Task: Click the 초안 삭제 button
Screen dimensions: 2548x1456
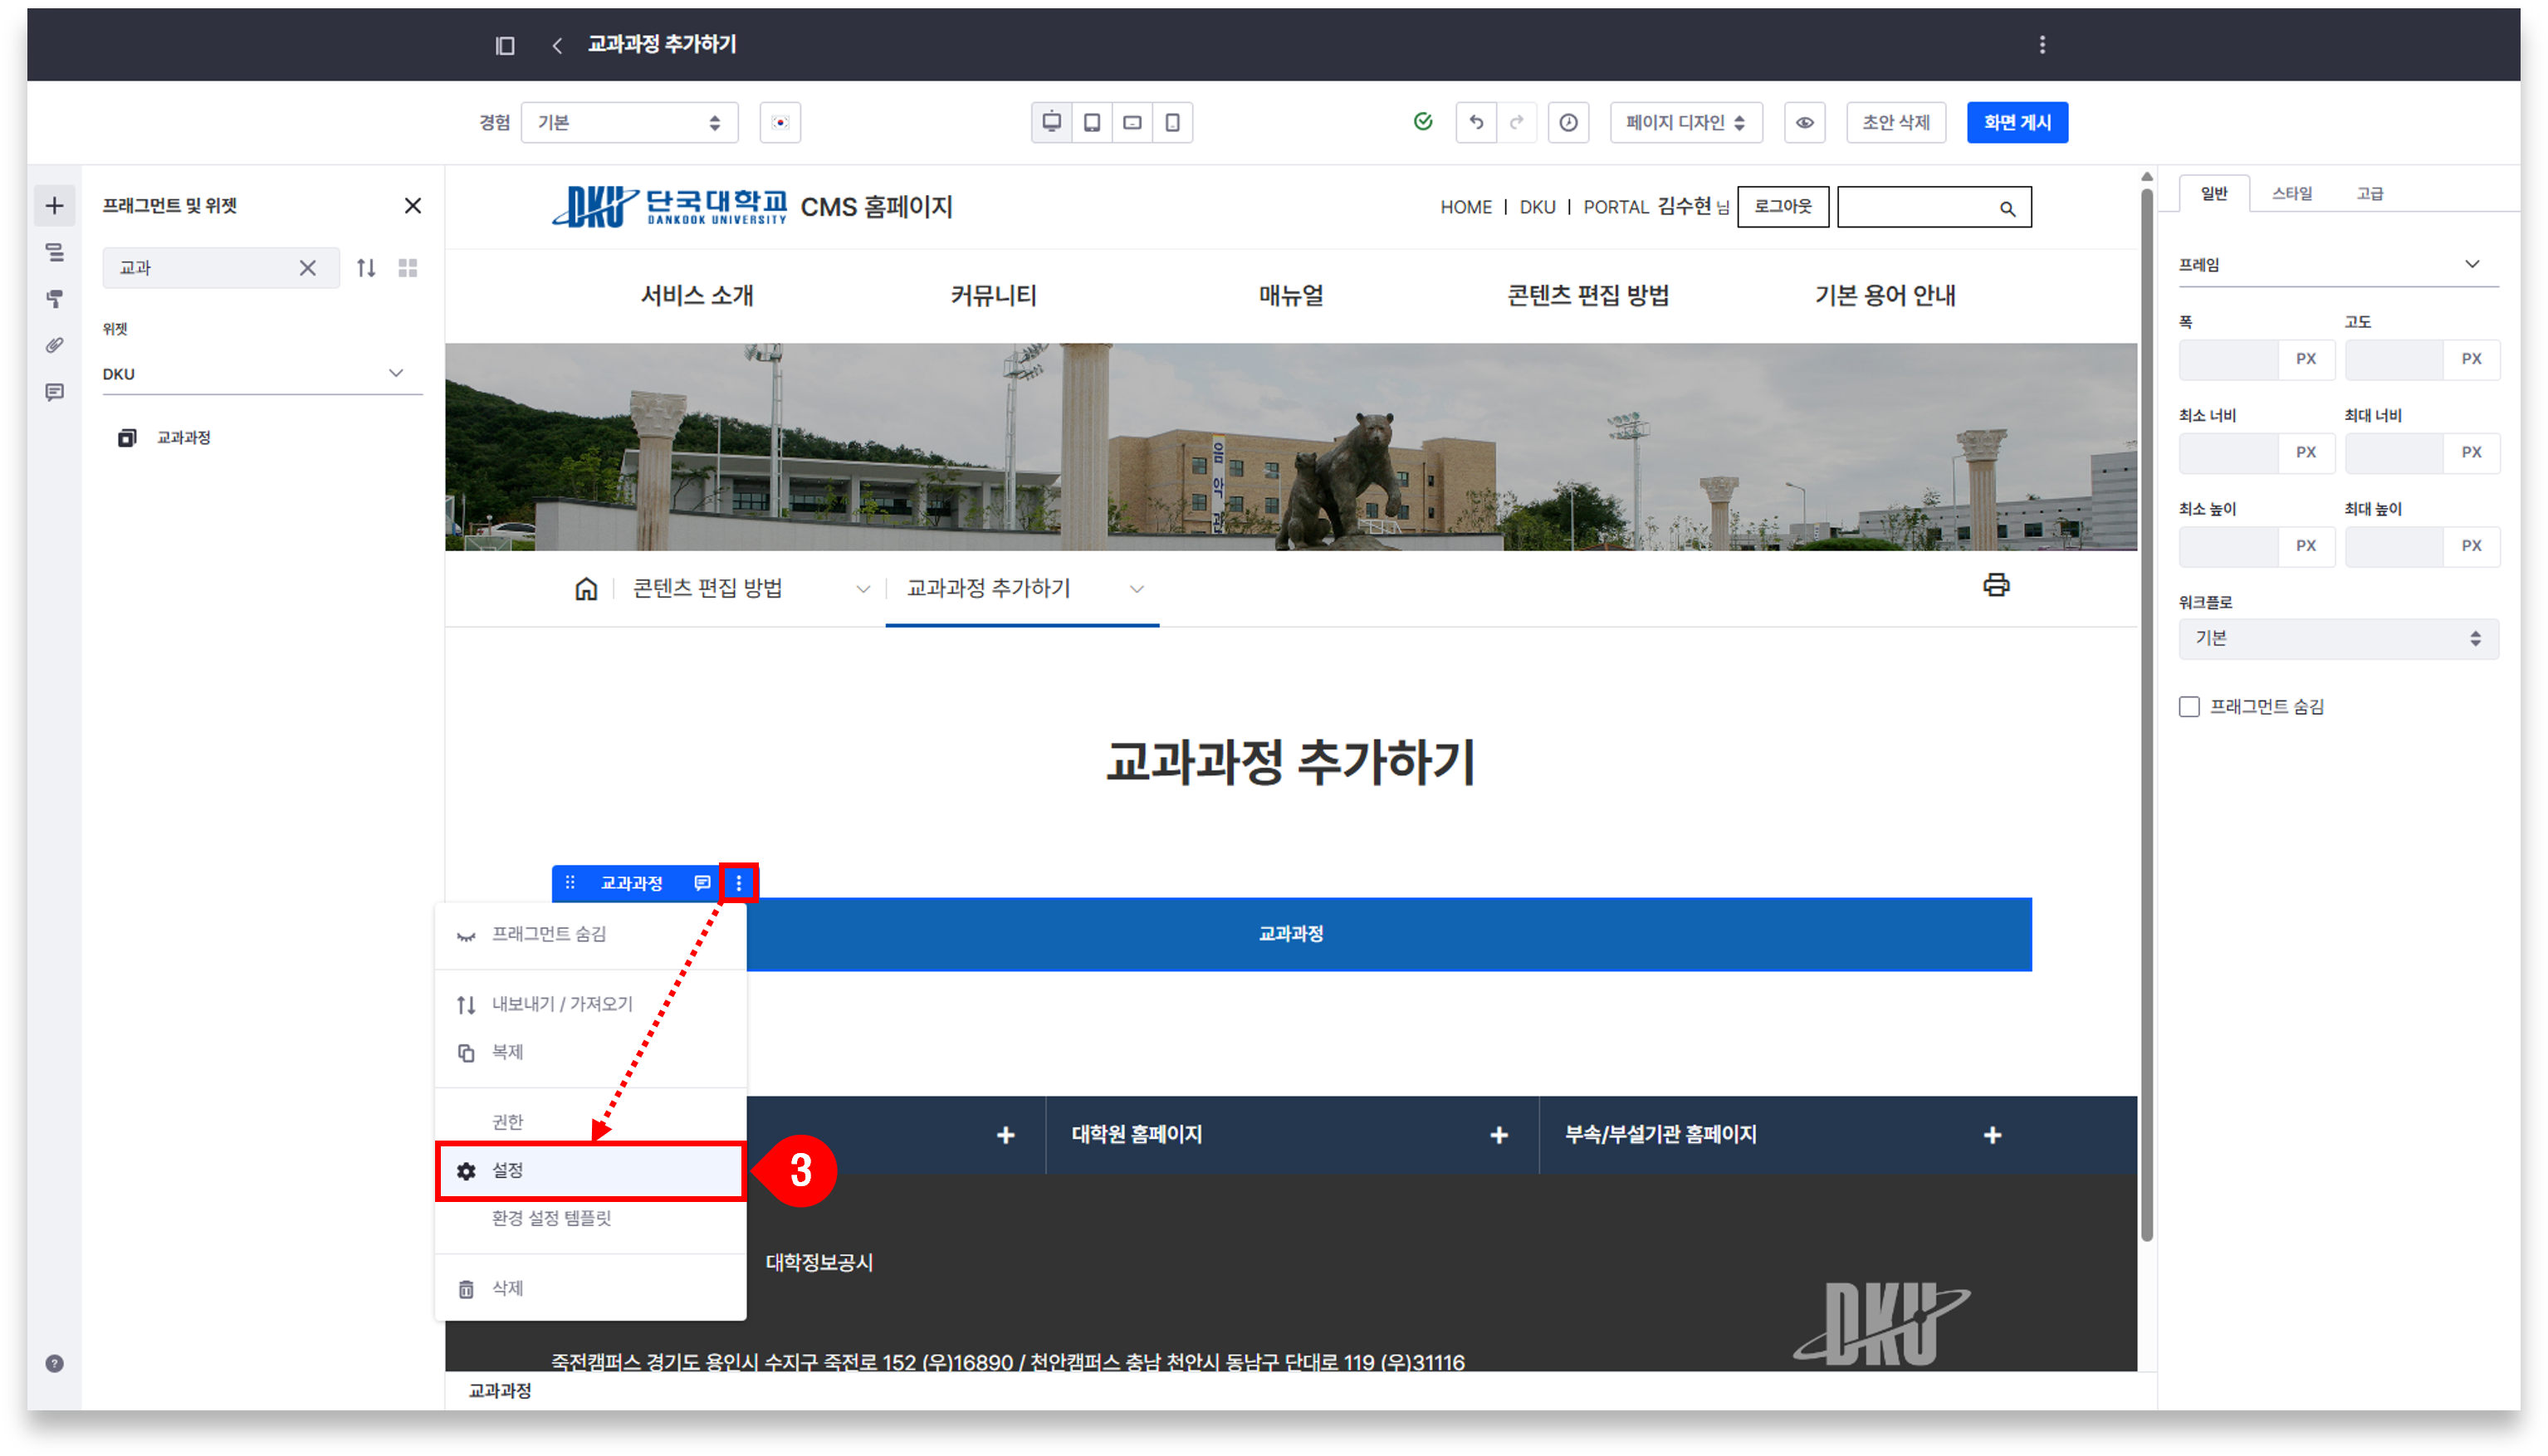Action: coord(1895,122)
